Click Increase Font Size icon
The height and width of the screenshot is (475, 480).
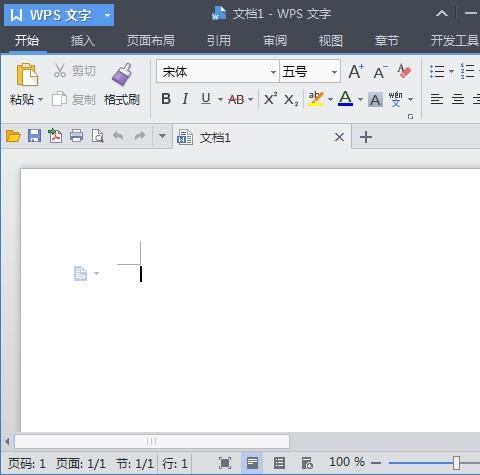[356, 71]
